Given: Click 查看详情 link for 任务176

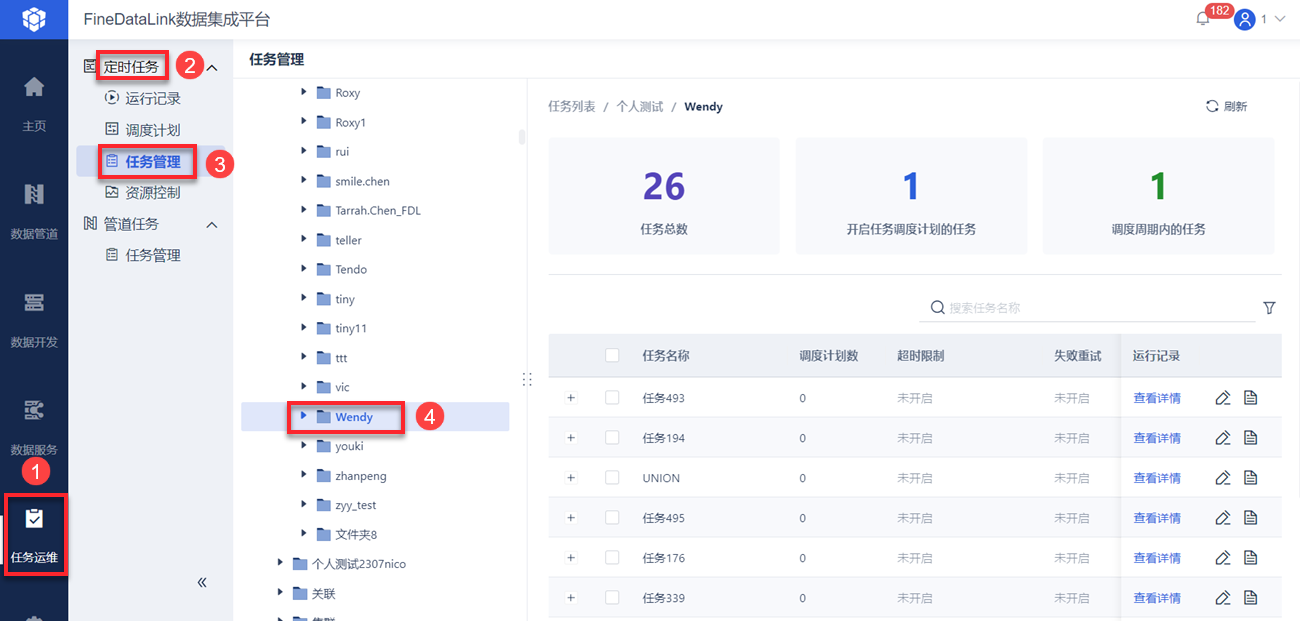Looking at the screenshot, I should (1156, 558).
